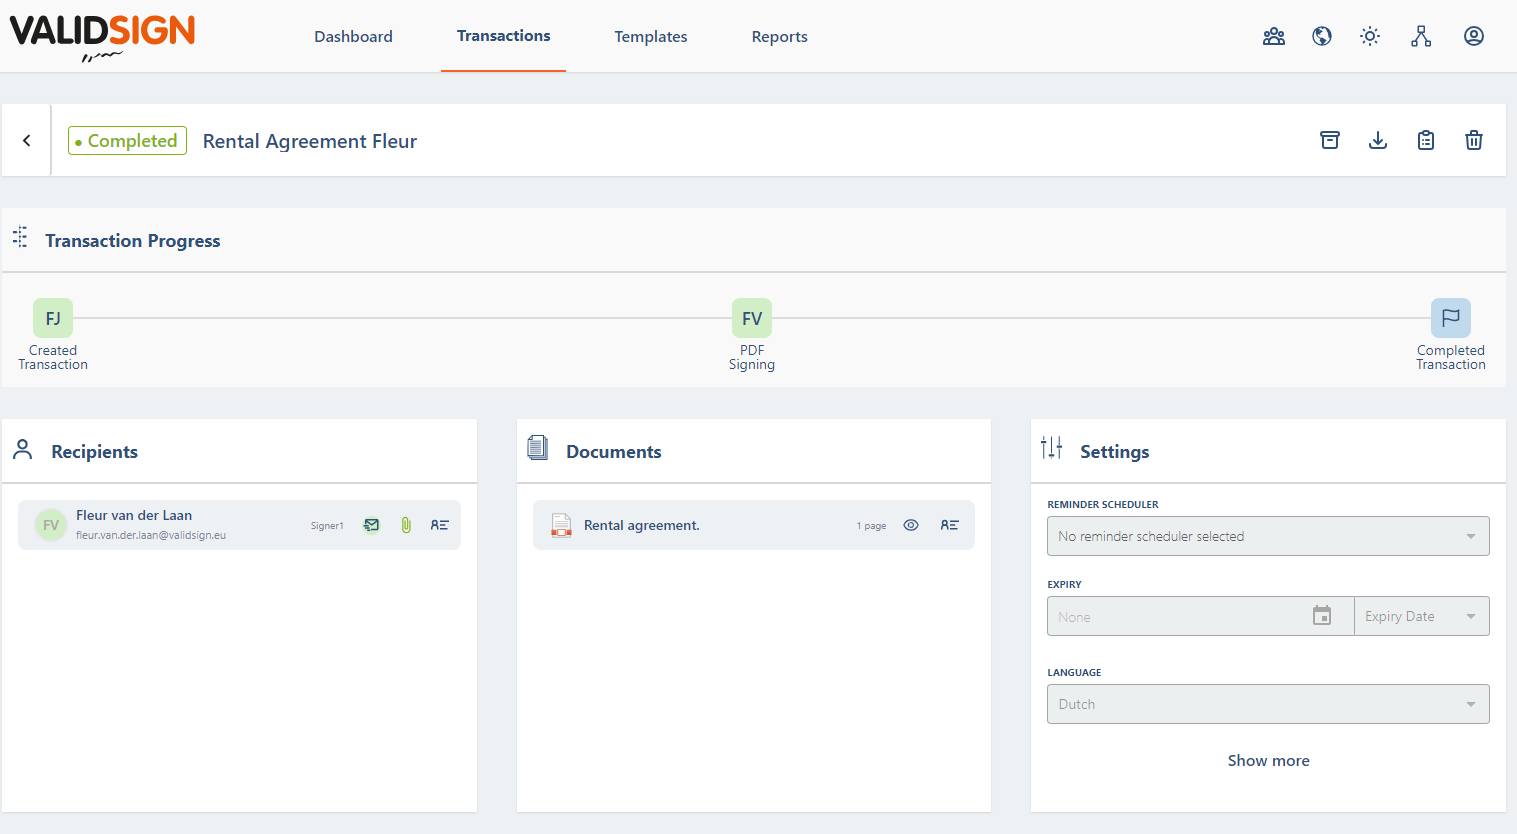Click the recipient details icon for Fleur
The width and height of the screenshot is (1517, 834).
(440, 524)
